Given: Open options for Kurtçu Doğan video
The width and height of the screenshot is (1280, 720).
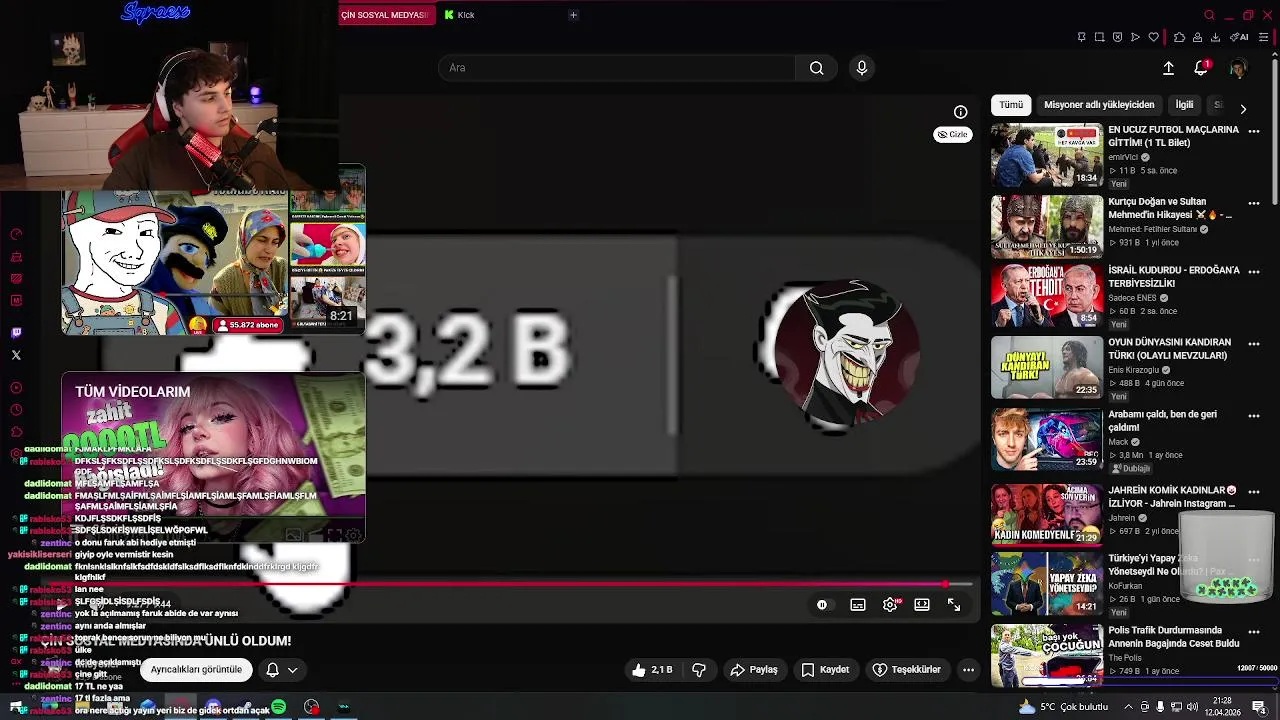Looking at the screenshot, I should (1254, 203).
